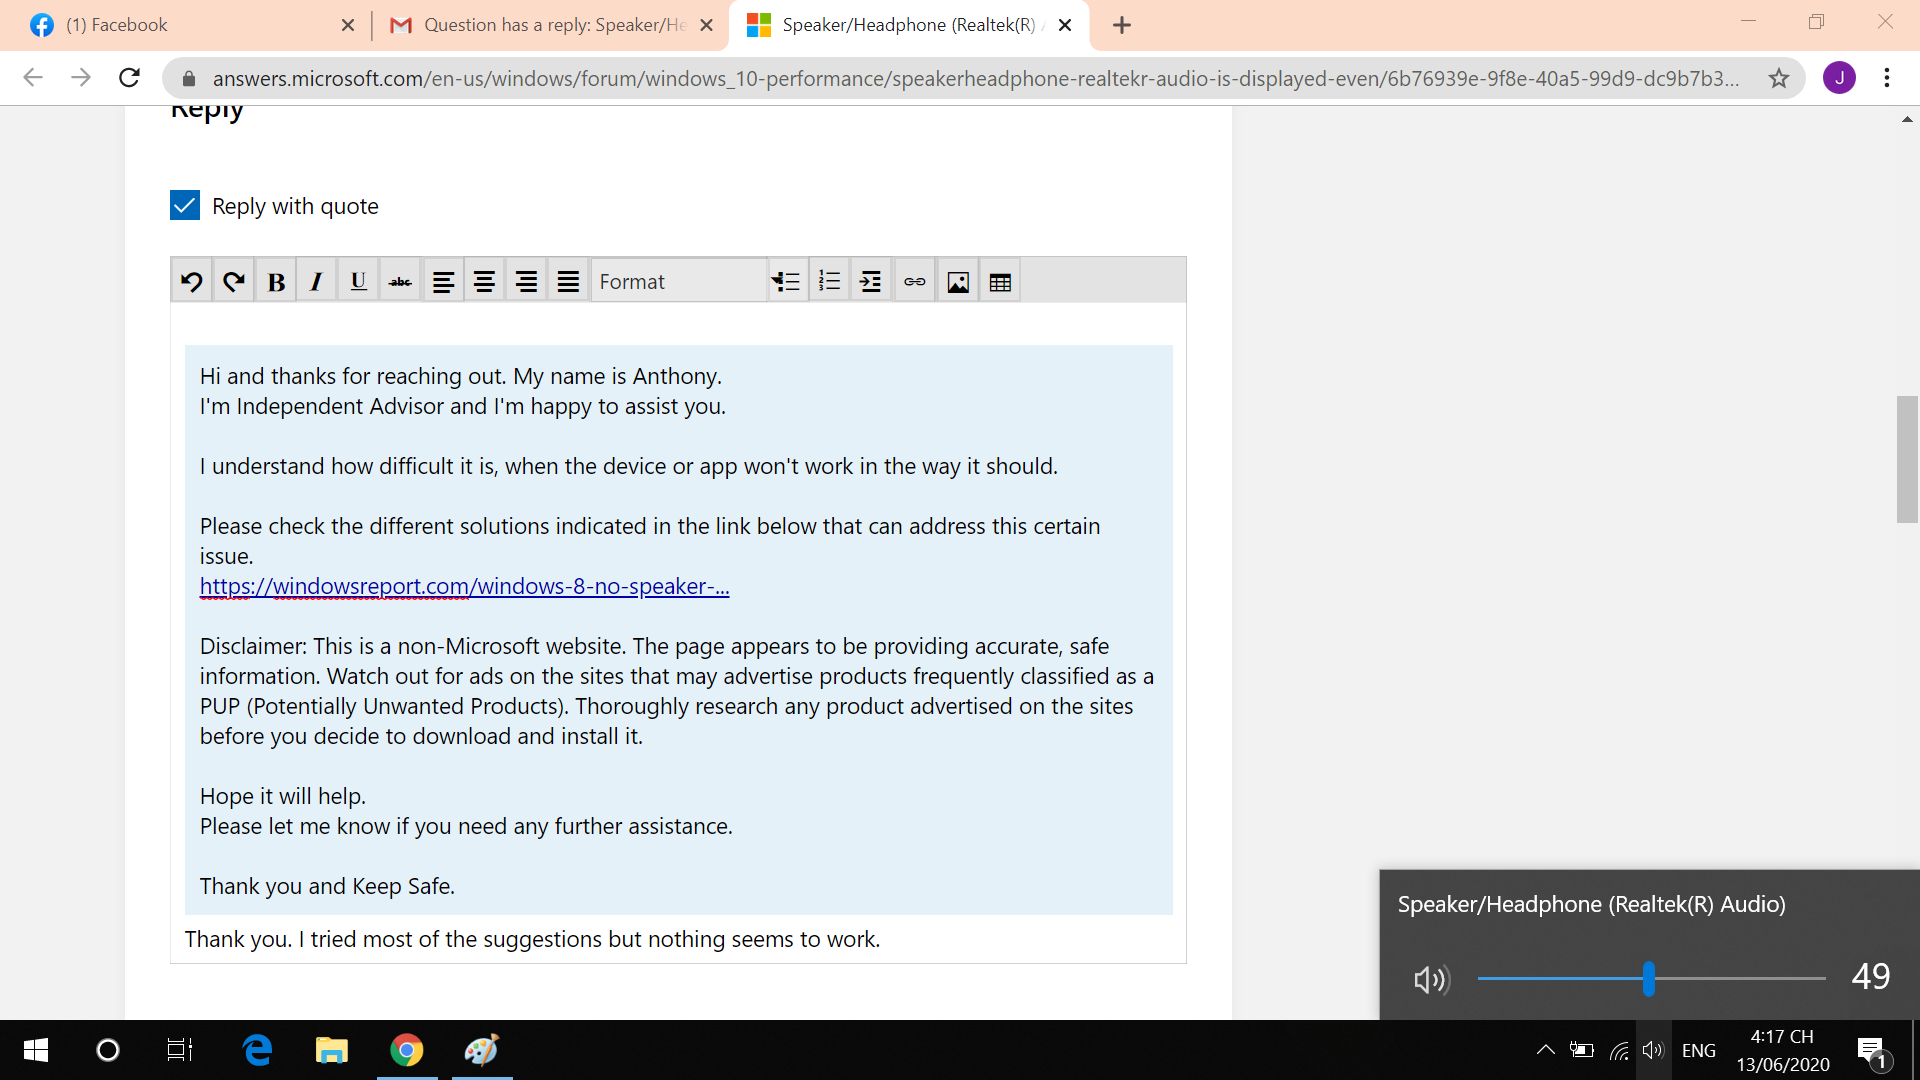Click the Undo icon in editor toolbar
The image size is (1920, 1080).
(x=192, y=282)
